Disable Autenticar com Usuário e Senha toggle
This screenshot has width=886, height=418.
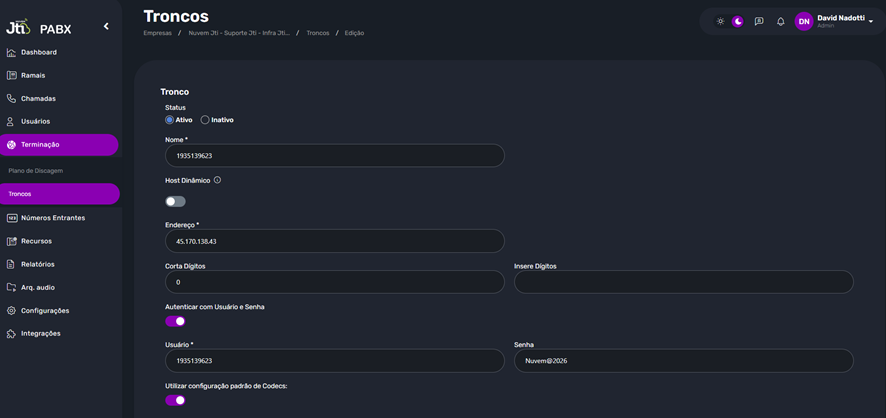(x=175, y=321)
